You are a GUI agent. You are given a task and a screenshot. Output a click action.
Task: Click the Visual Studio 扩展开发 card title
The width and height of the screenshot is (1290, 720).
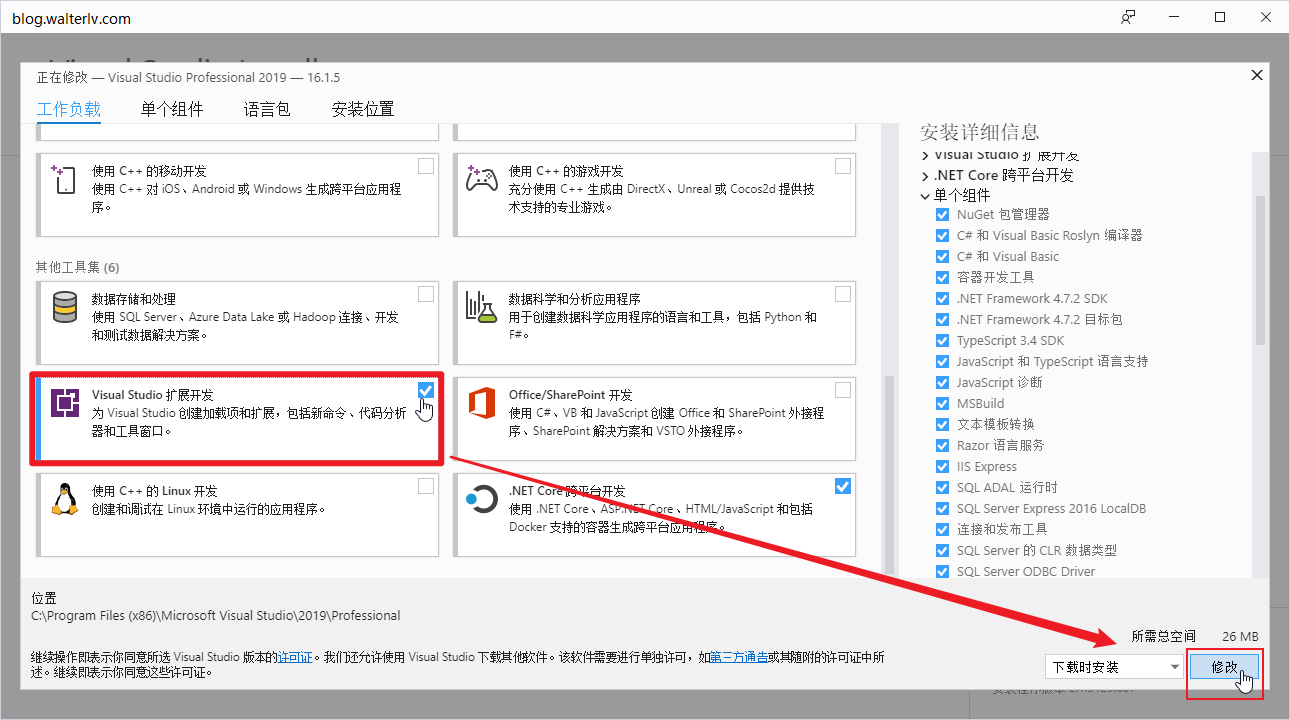click(153, 396)
